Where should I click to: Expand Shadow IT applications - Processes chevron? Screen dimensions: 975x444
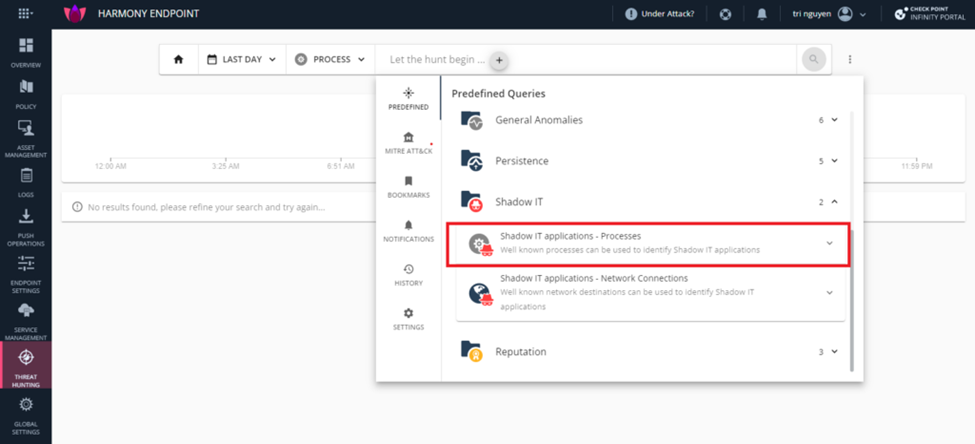coord(829,243)
